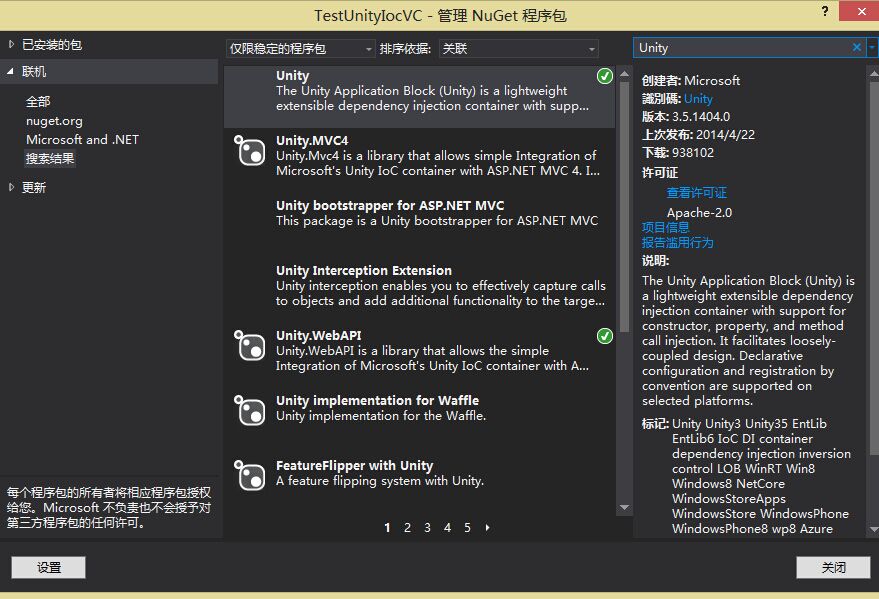Viewport: 879px width, 599px height.
Task: Select Unity implementation for Waffle title
Action: pos(377,400)
